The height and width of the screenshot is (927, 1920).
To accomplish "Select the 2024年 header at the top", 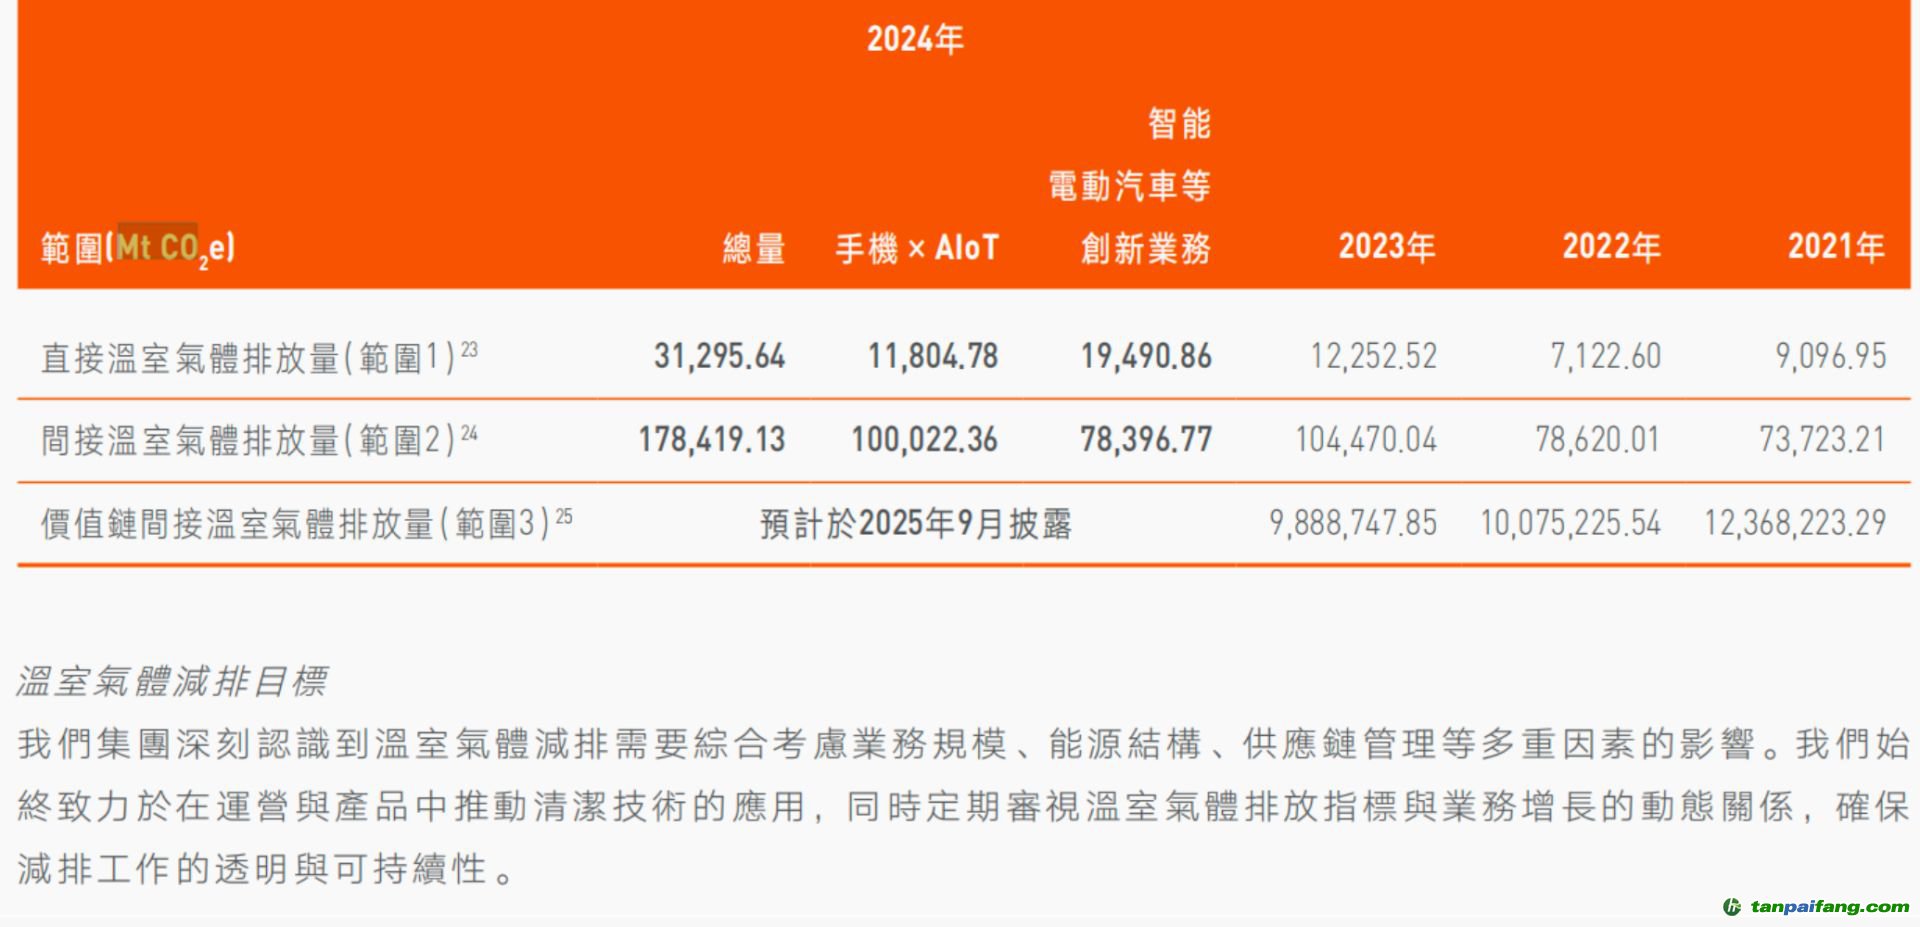I will 914,39.
